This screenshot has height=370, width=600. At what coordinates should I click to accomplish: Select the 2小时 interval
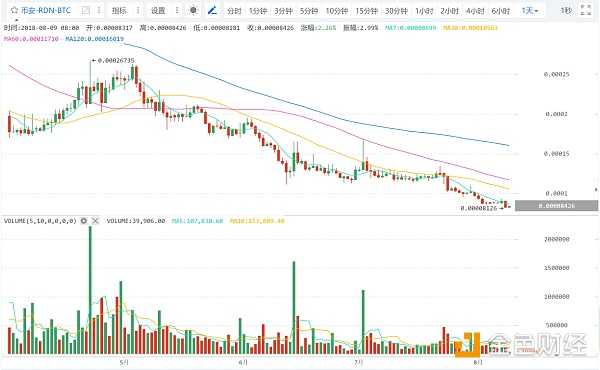click(x=449, y=11)
